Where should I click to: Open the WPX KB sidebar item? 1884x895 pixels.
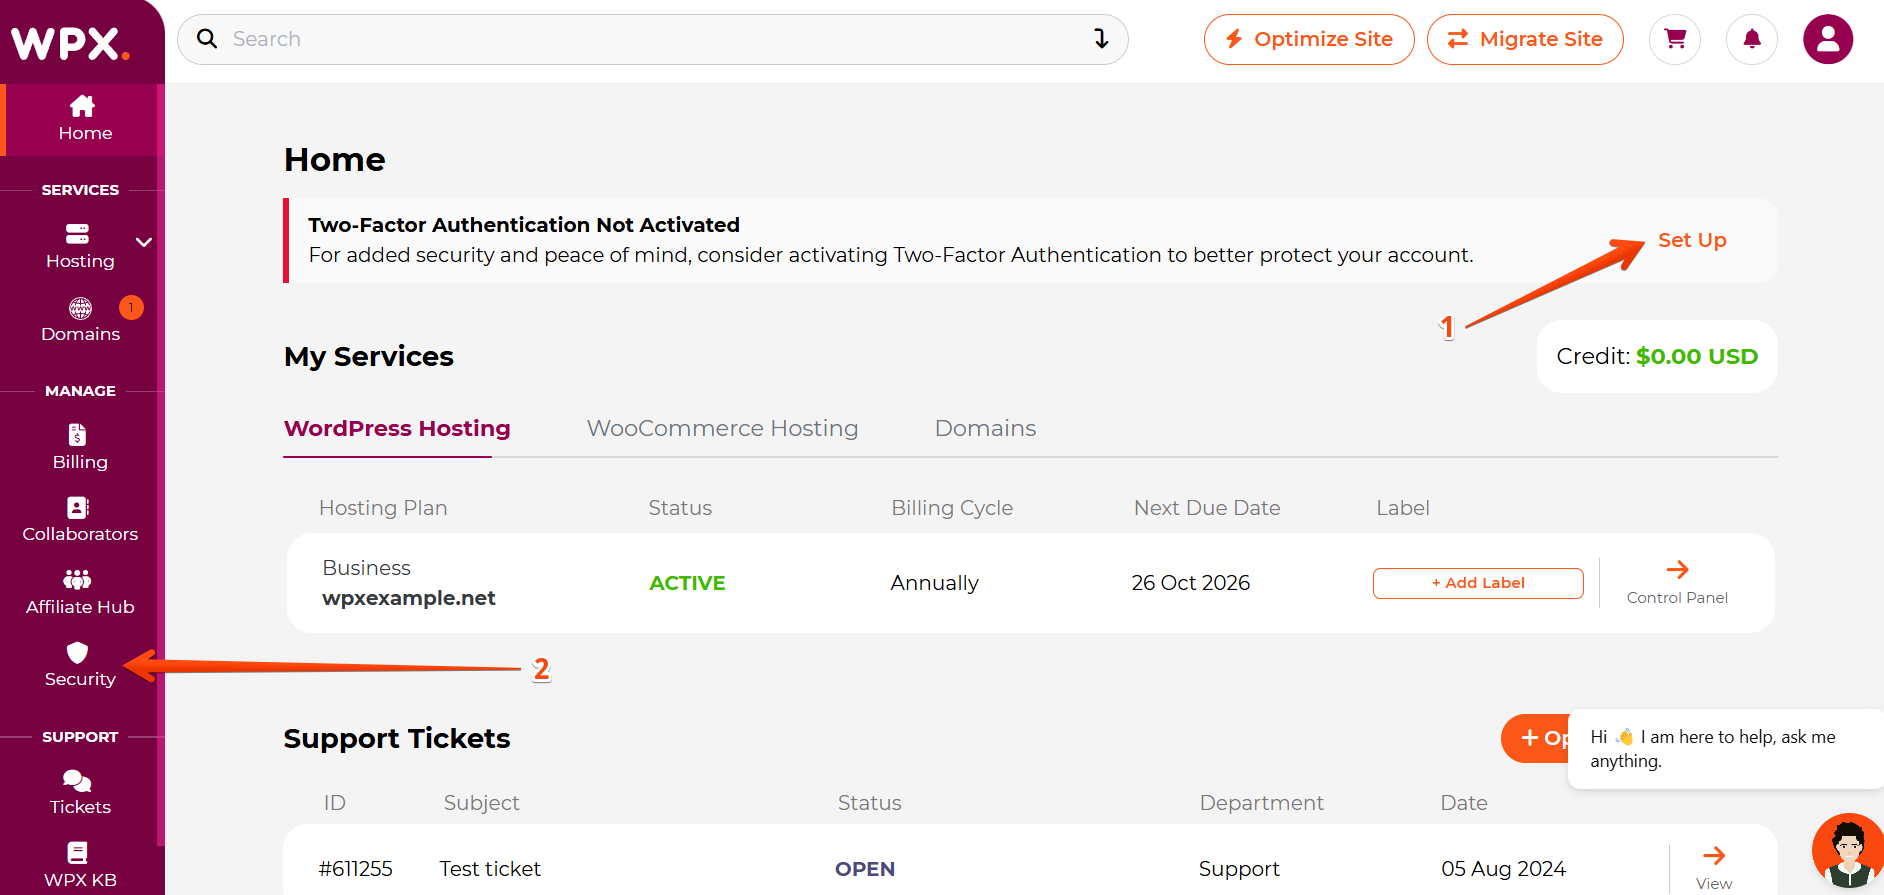point(80,866)
